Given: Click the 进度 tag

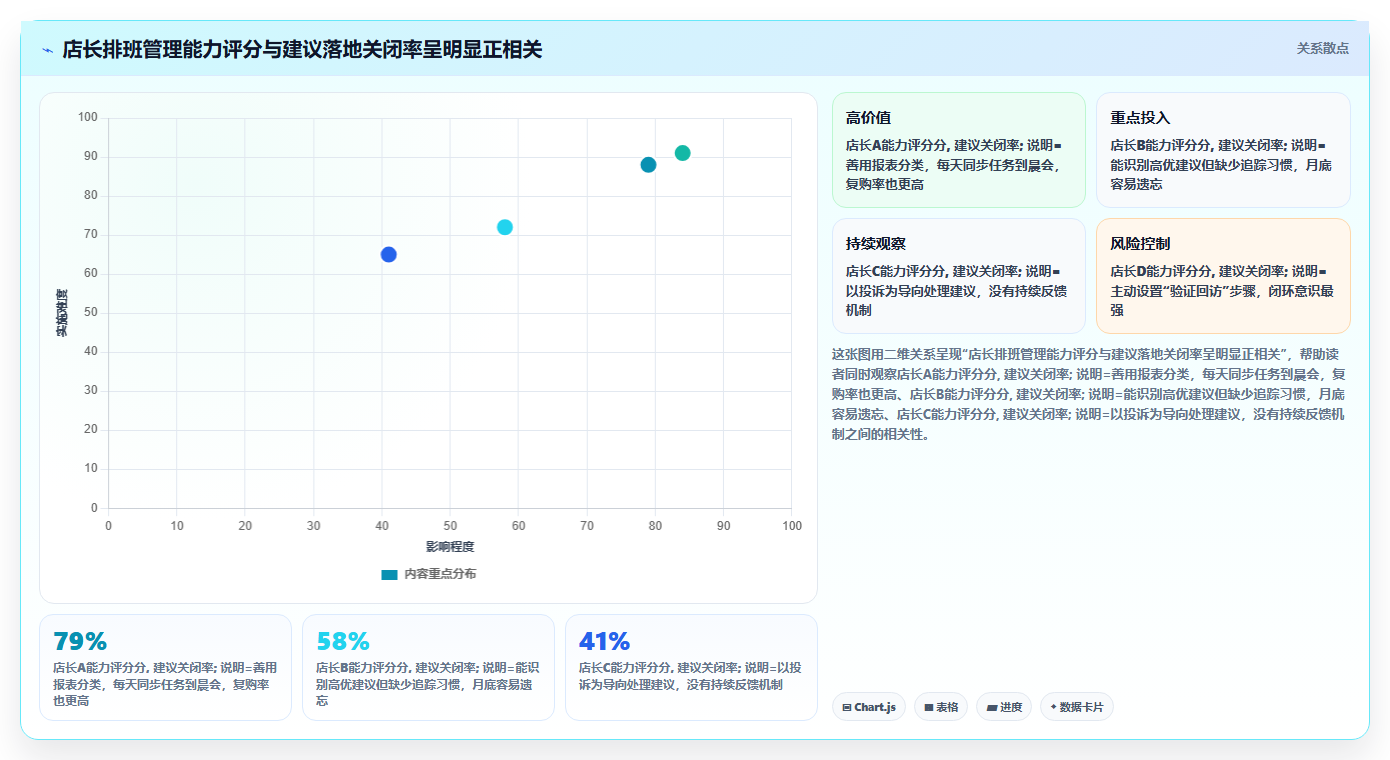Looking at the screenshot, I should pyautogui.click(x=1004, y=707).
